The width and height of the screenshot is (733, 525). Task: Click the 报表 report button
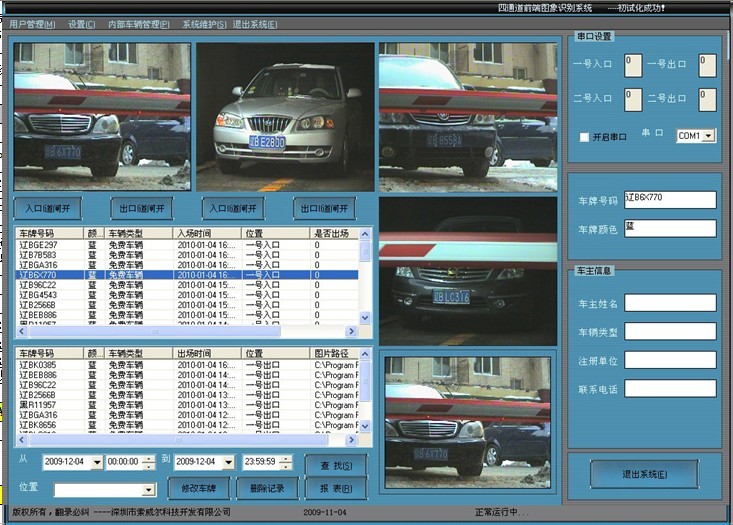pos(335,488)
